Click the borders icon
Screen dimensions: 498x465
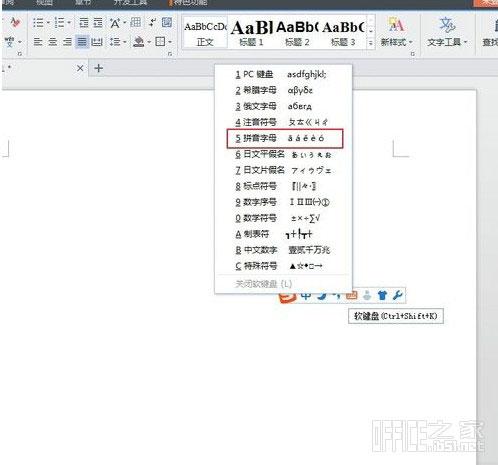point(160,42)
